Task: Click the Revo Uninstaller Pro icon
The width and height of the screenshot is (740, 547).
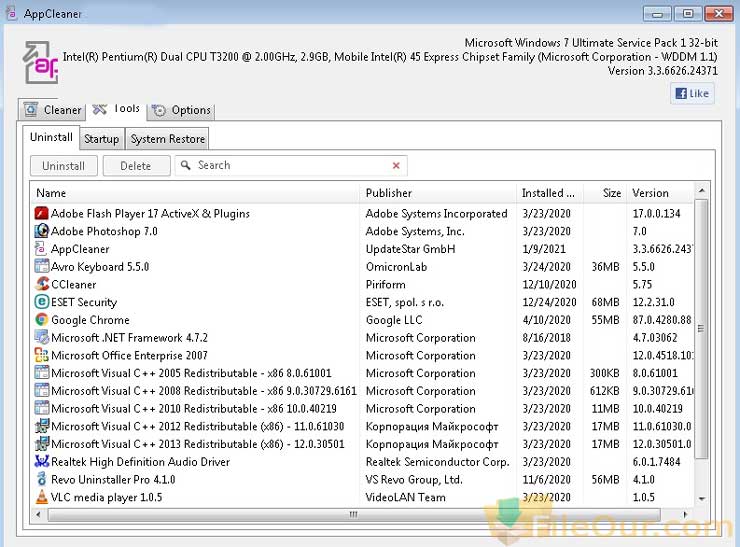Action: [x=42, y=479]
